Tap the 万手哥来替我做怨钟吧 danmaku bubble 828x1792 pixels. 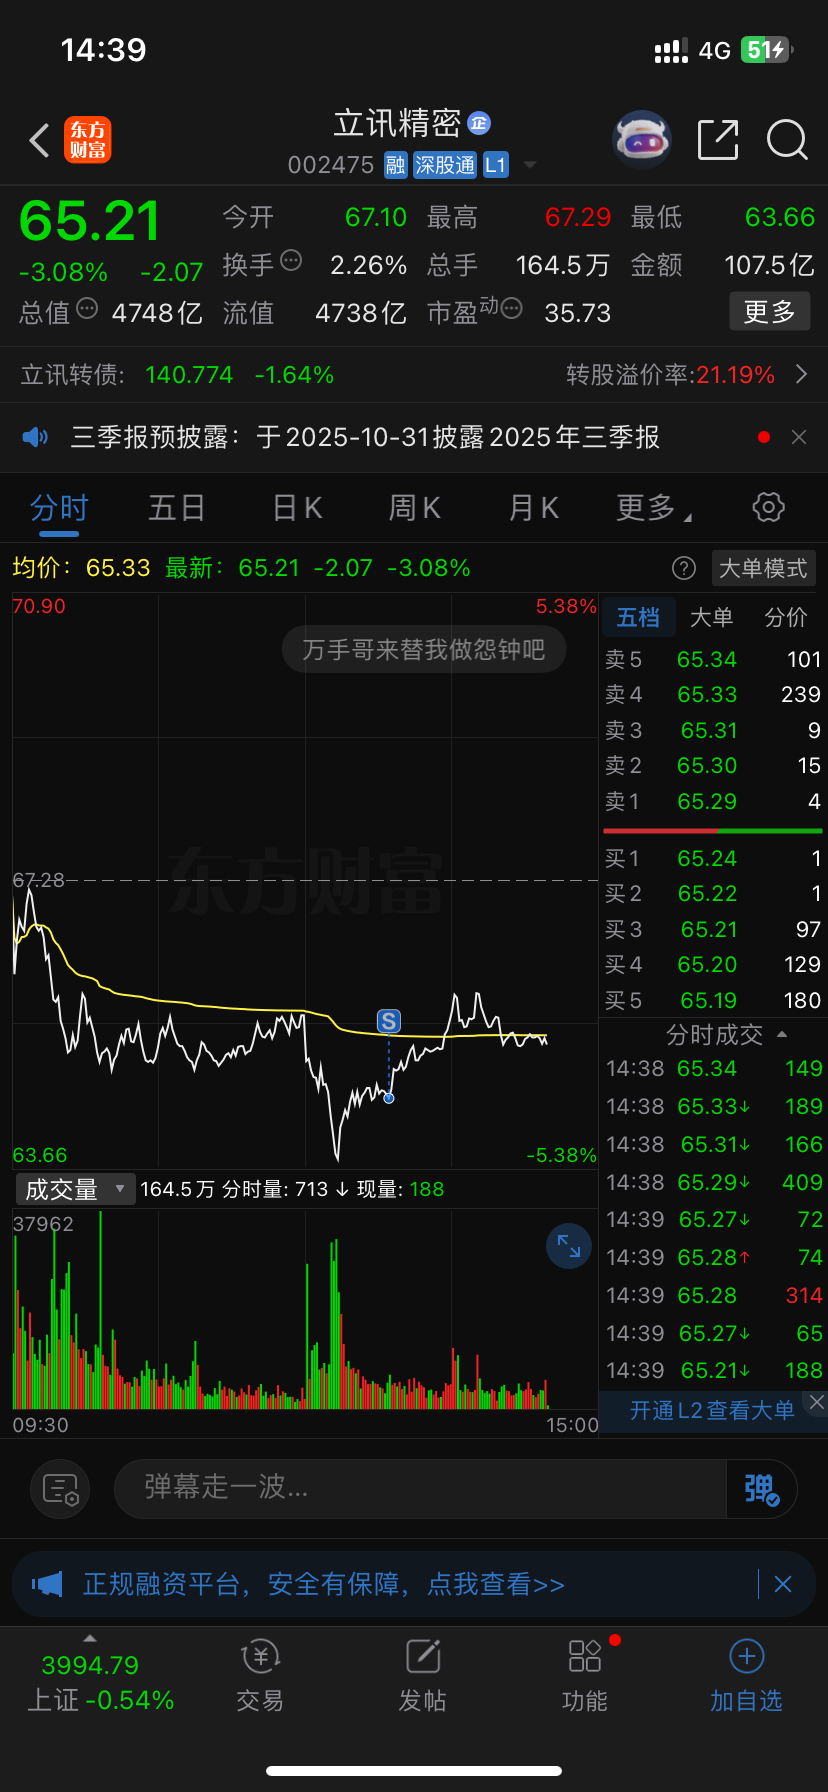[x=424, y=650]
